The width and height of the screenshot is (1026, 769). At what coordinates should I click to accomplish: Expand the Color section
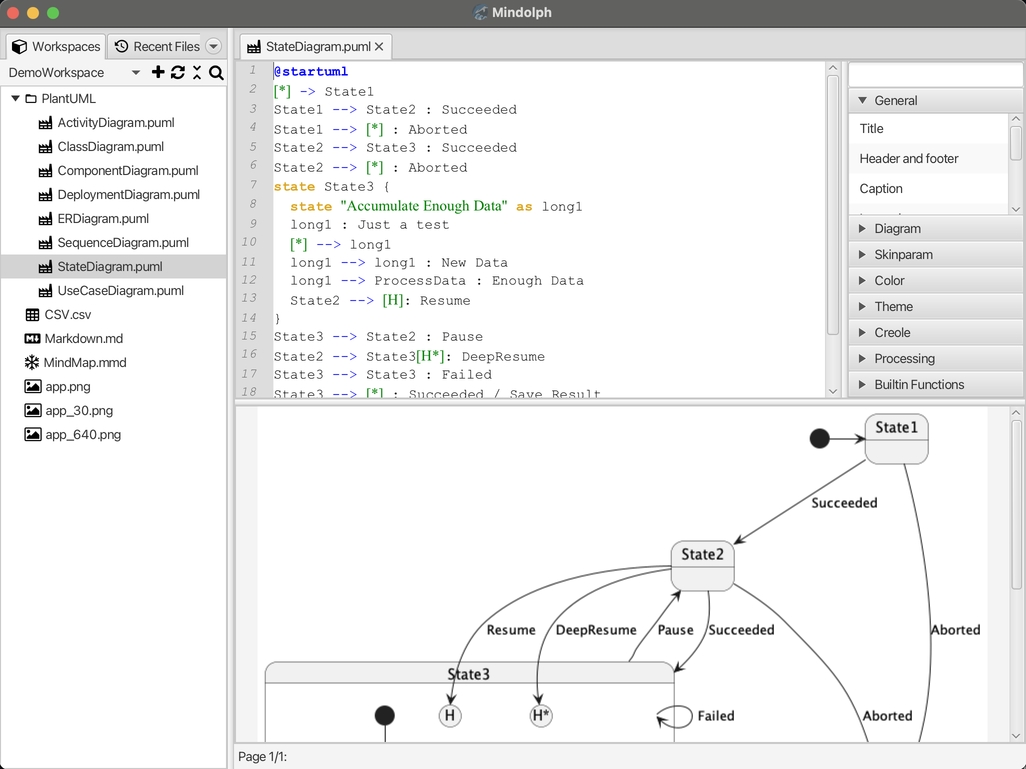coord(862,280)
